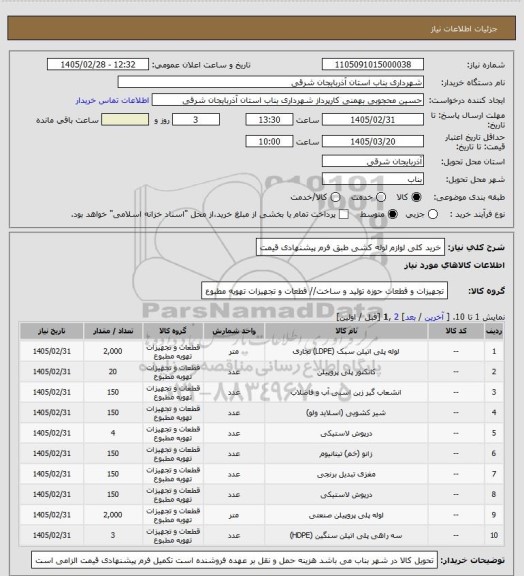Click unit متر in row 1
The image size is (524, 576).
[x=234, y=352]
